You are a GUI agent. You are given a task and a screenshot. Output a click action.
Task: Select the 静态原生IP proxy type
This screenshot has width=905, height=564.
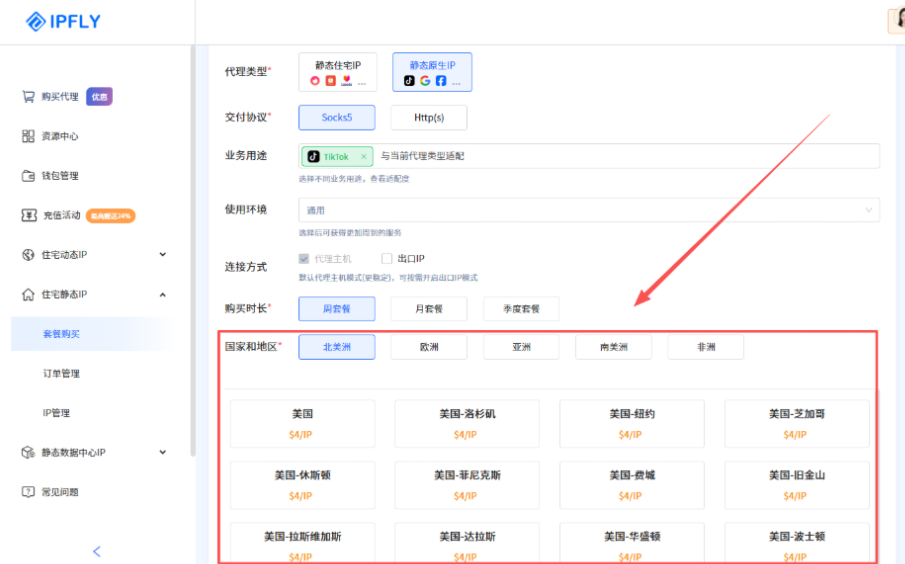[x=432, y=72]
